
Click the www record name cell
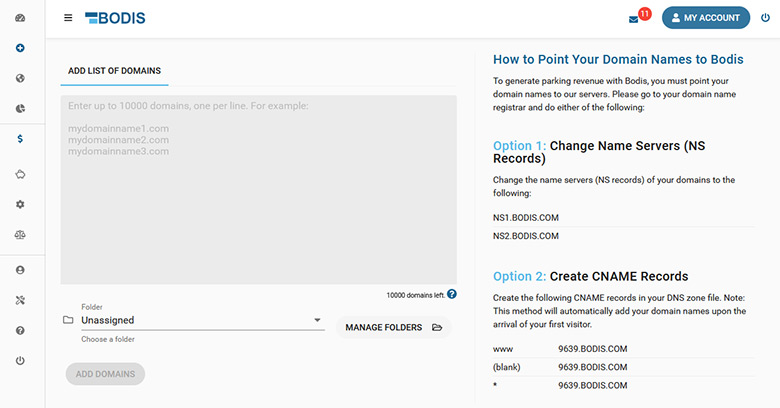503,349
